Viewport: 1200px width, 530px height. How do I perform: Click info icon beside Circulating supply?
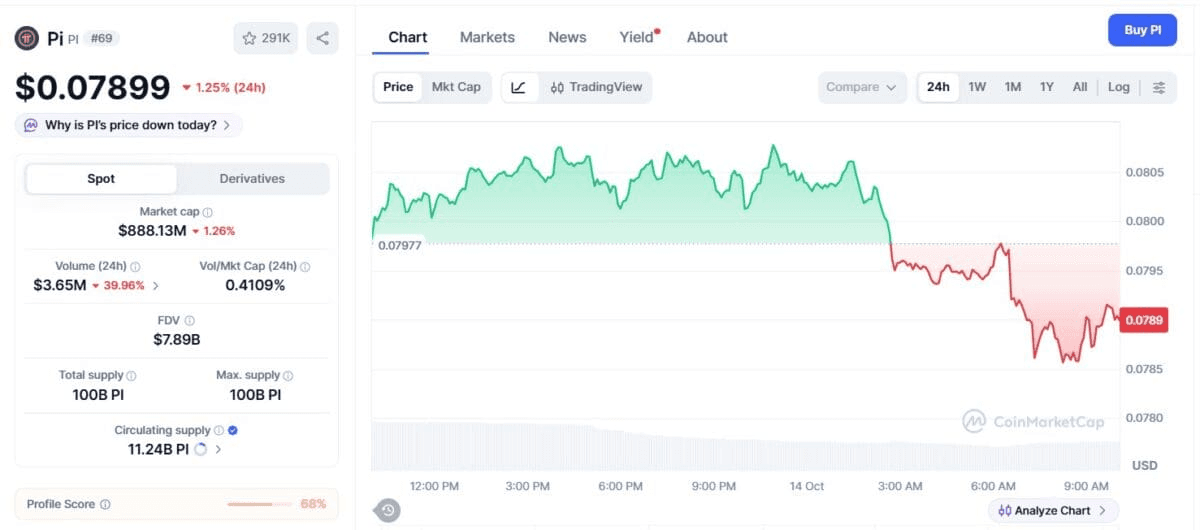click(219, 430)
